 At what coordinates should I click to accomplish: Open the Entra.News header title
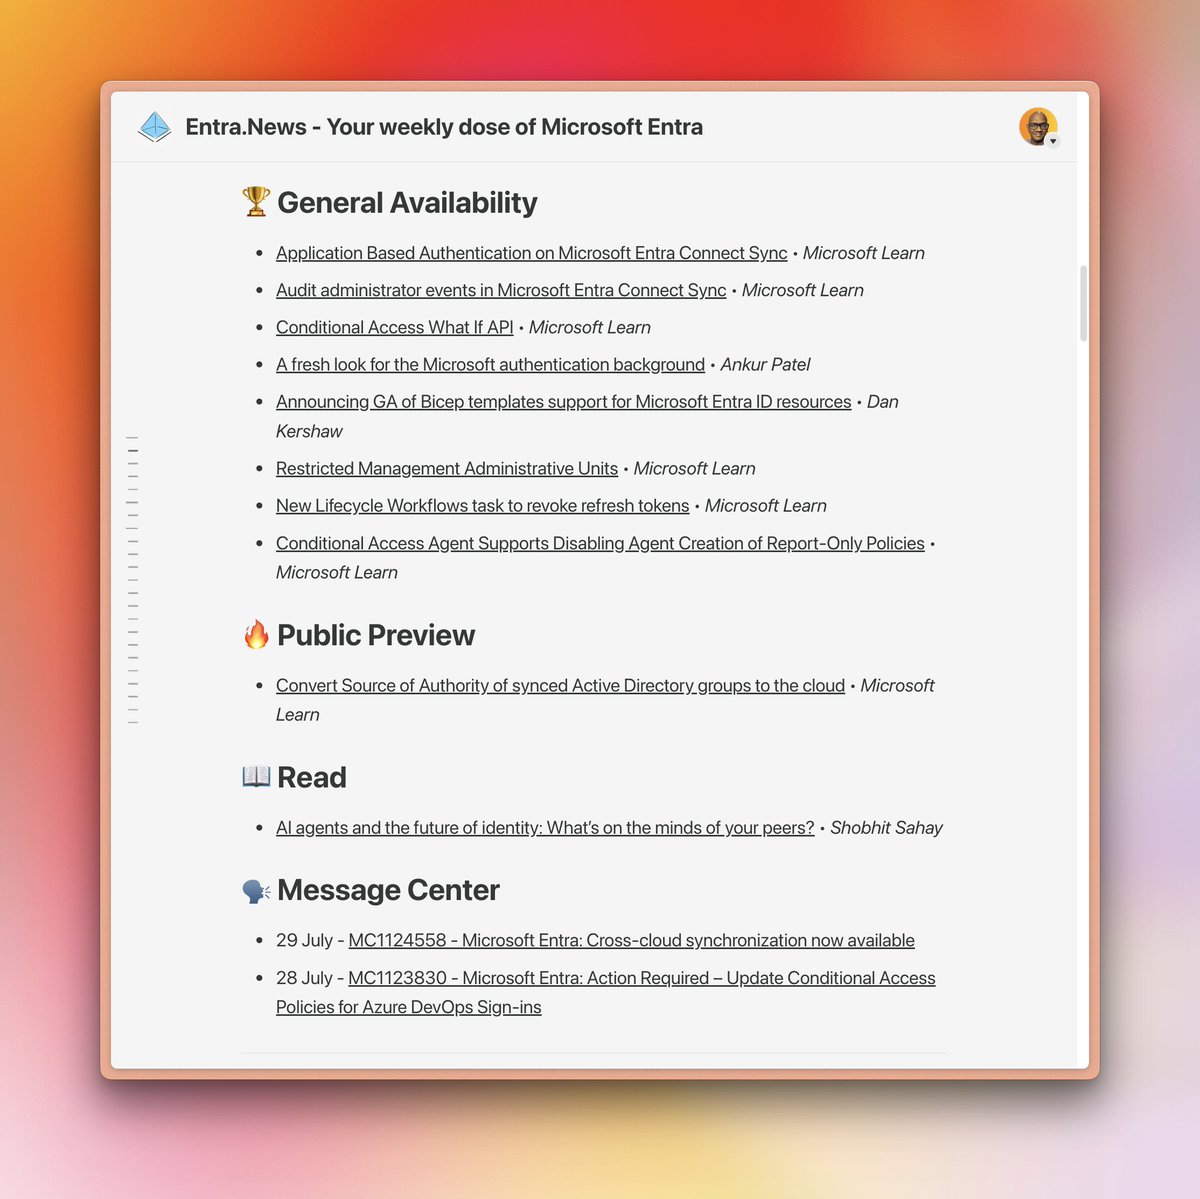[x=444, y=127]
